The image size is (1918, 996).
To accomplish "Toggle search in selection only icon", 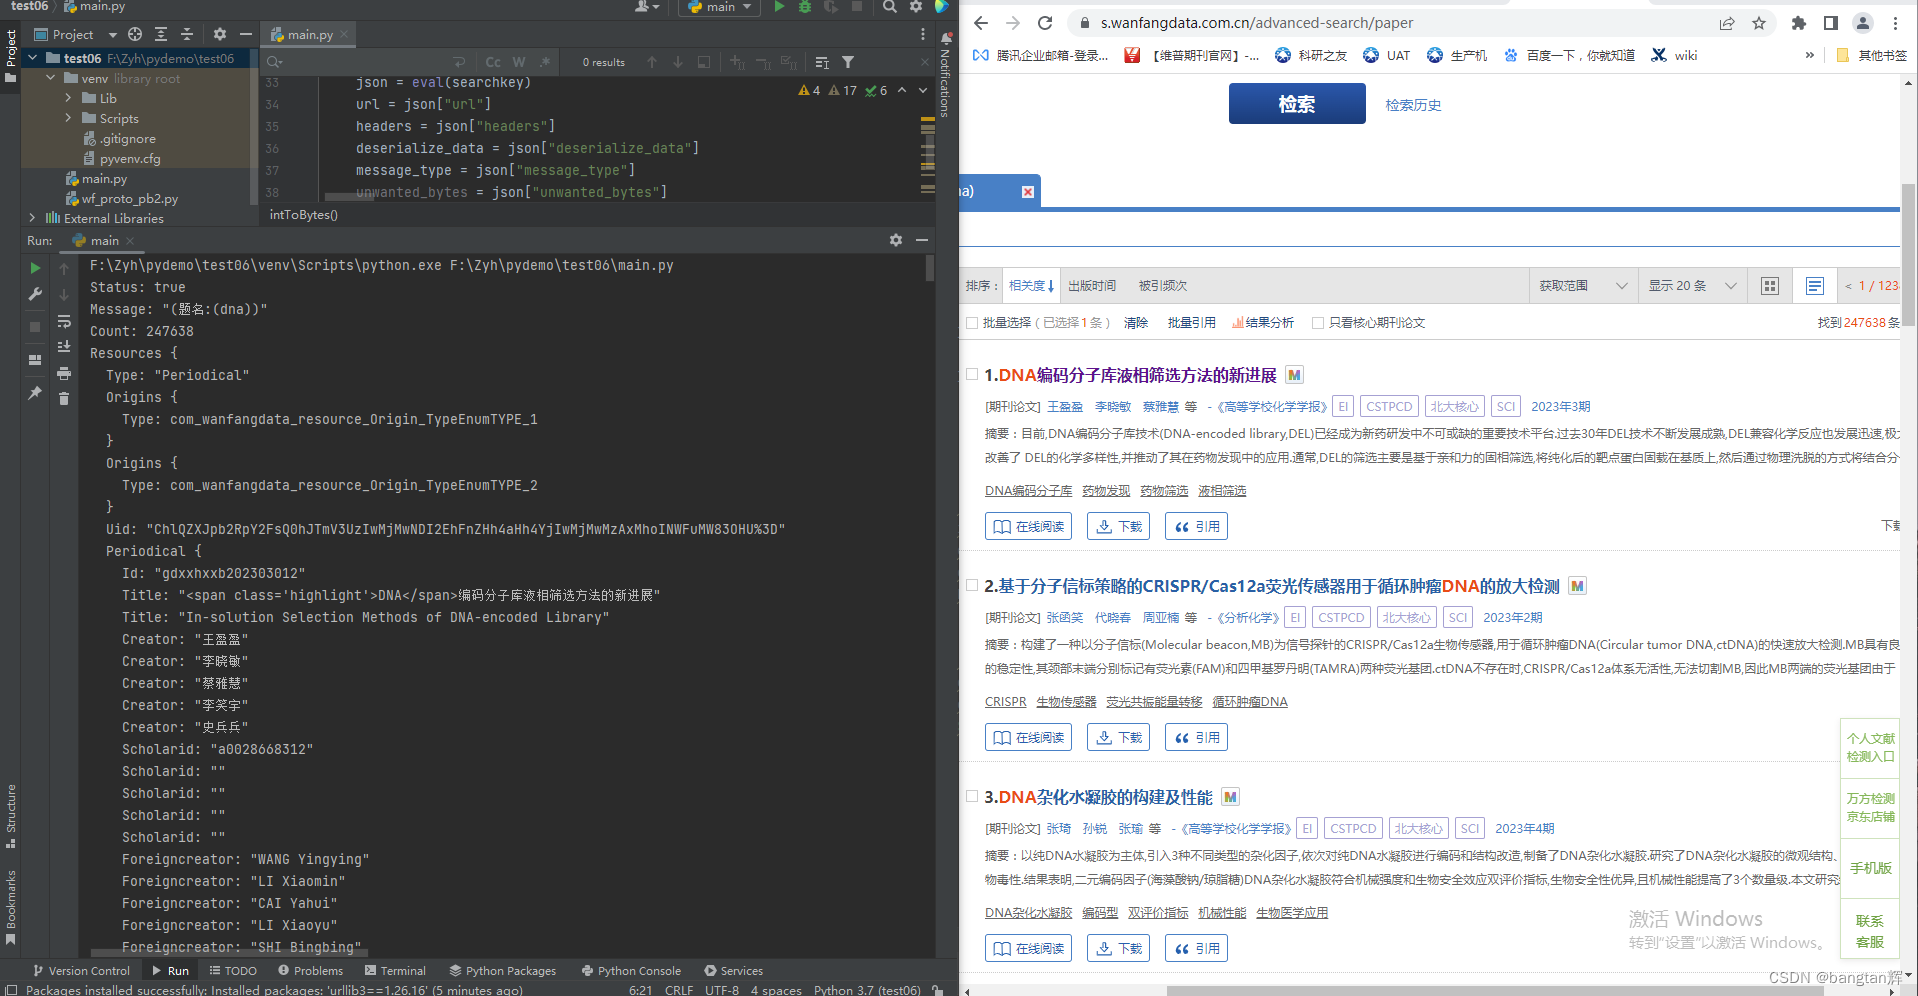I will (x=704, y=62).
